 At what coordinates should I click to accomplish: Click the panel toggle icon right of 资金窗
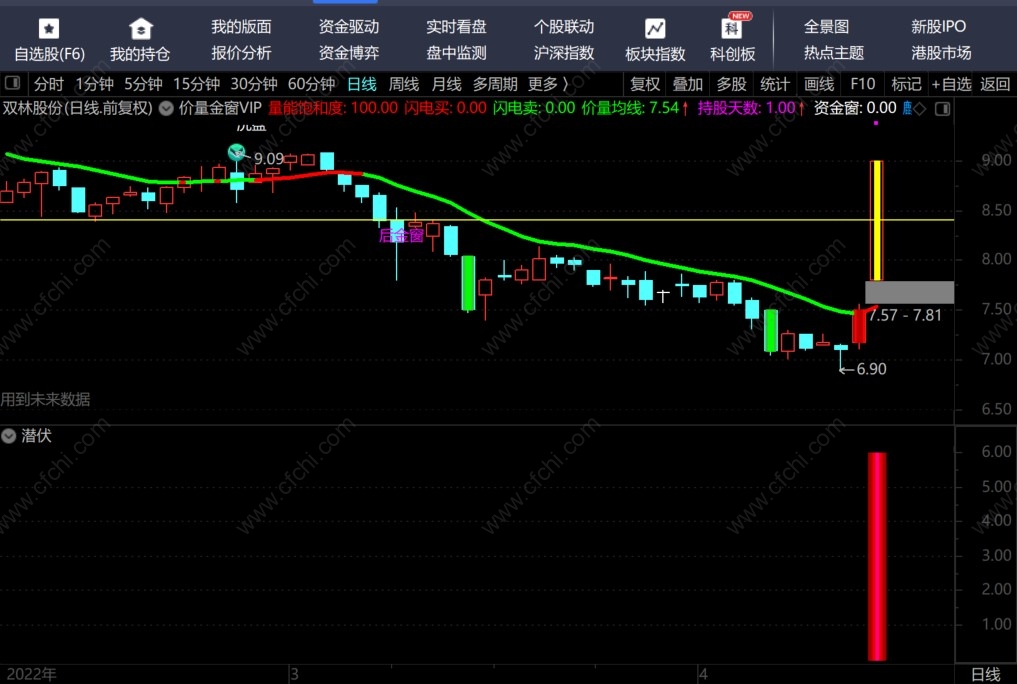pos(942,108)
